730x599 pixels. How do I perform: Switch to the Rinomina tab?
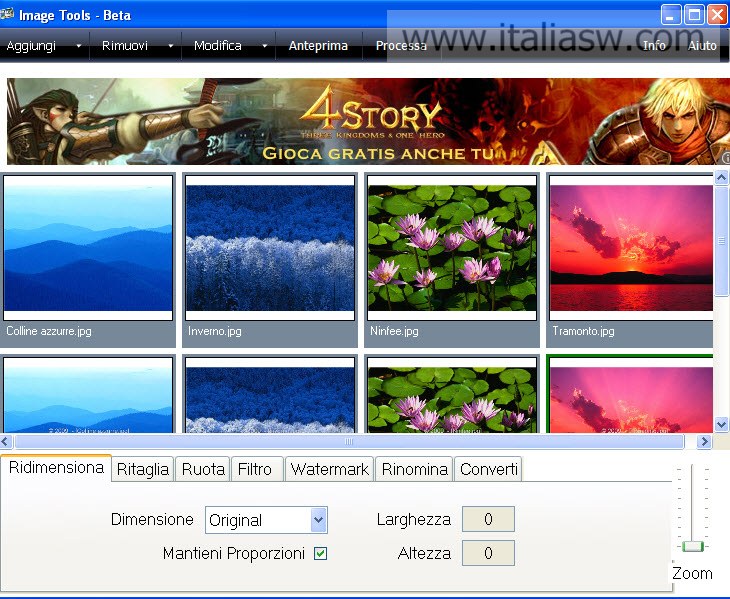[414, 469]
